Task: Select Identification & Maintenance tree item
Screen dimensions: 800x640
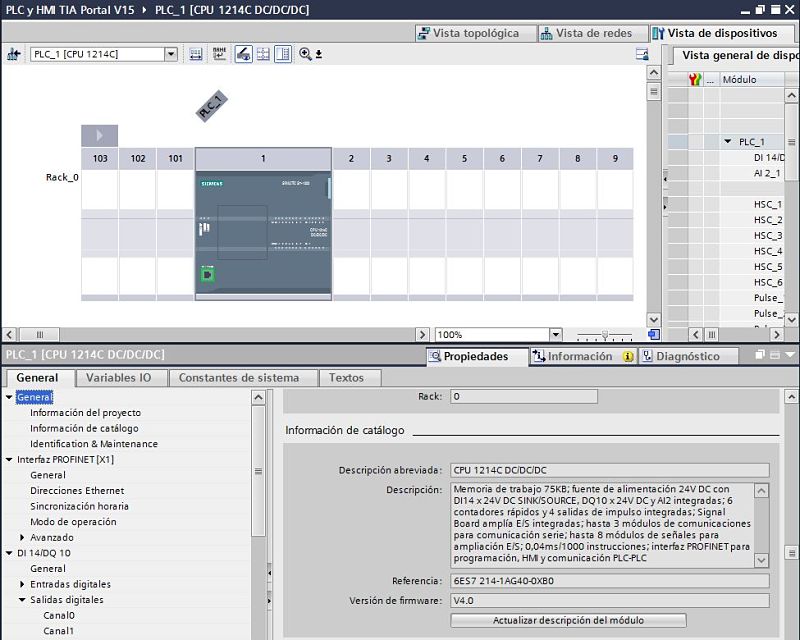Action: click(94, 444)
